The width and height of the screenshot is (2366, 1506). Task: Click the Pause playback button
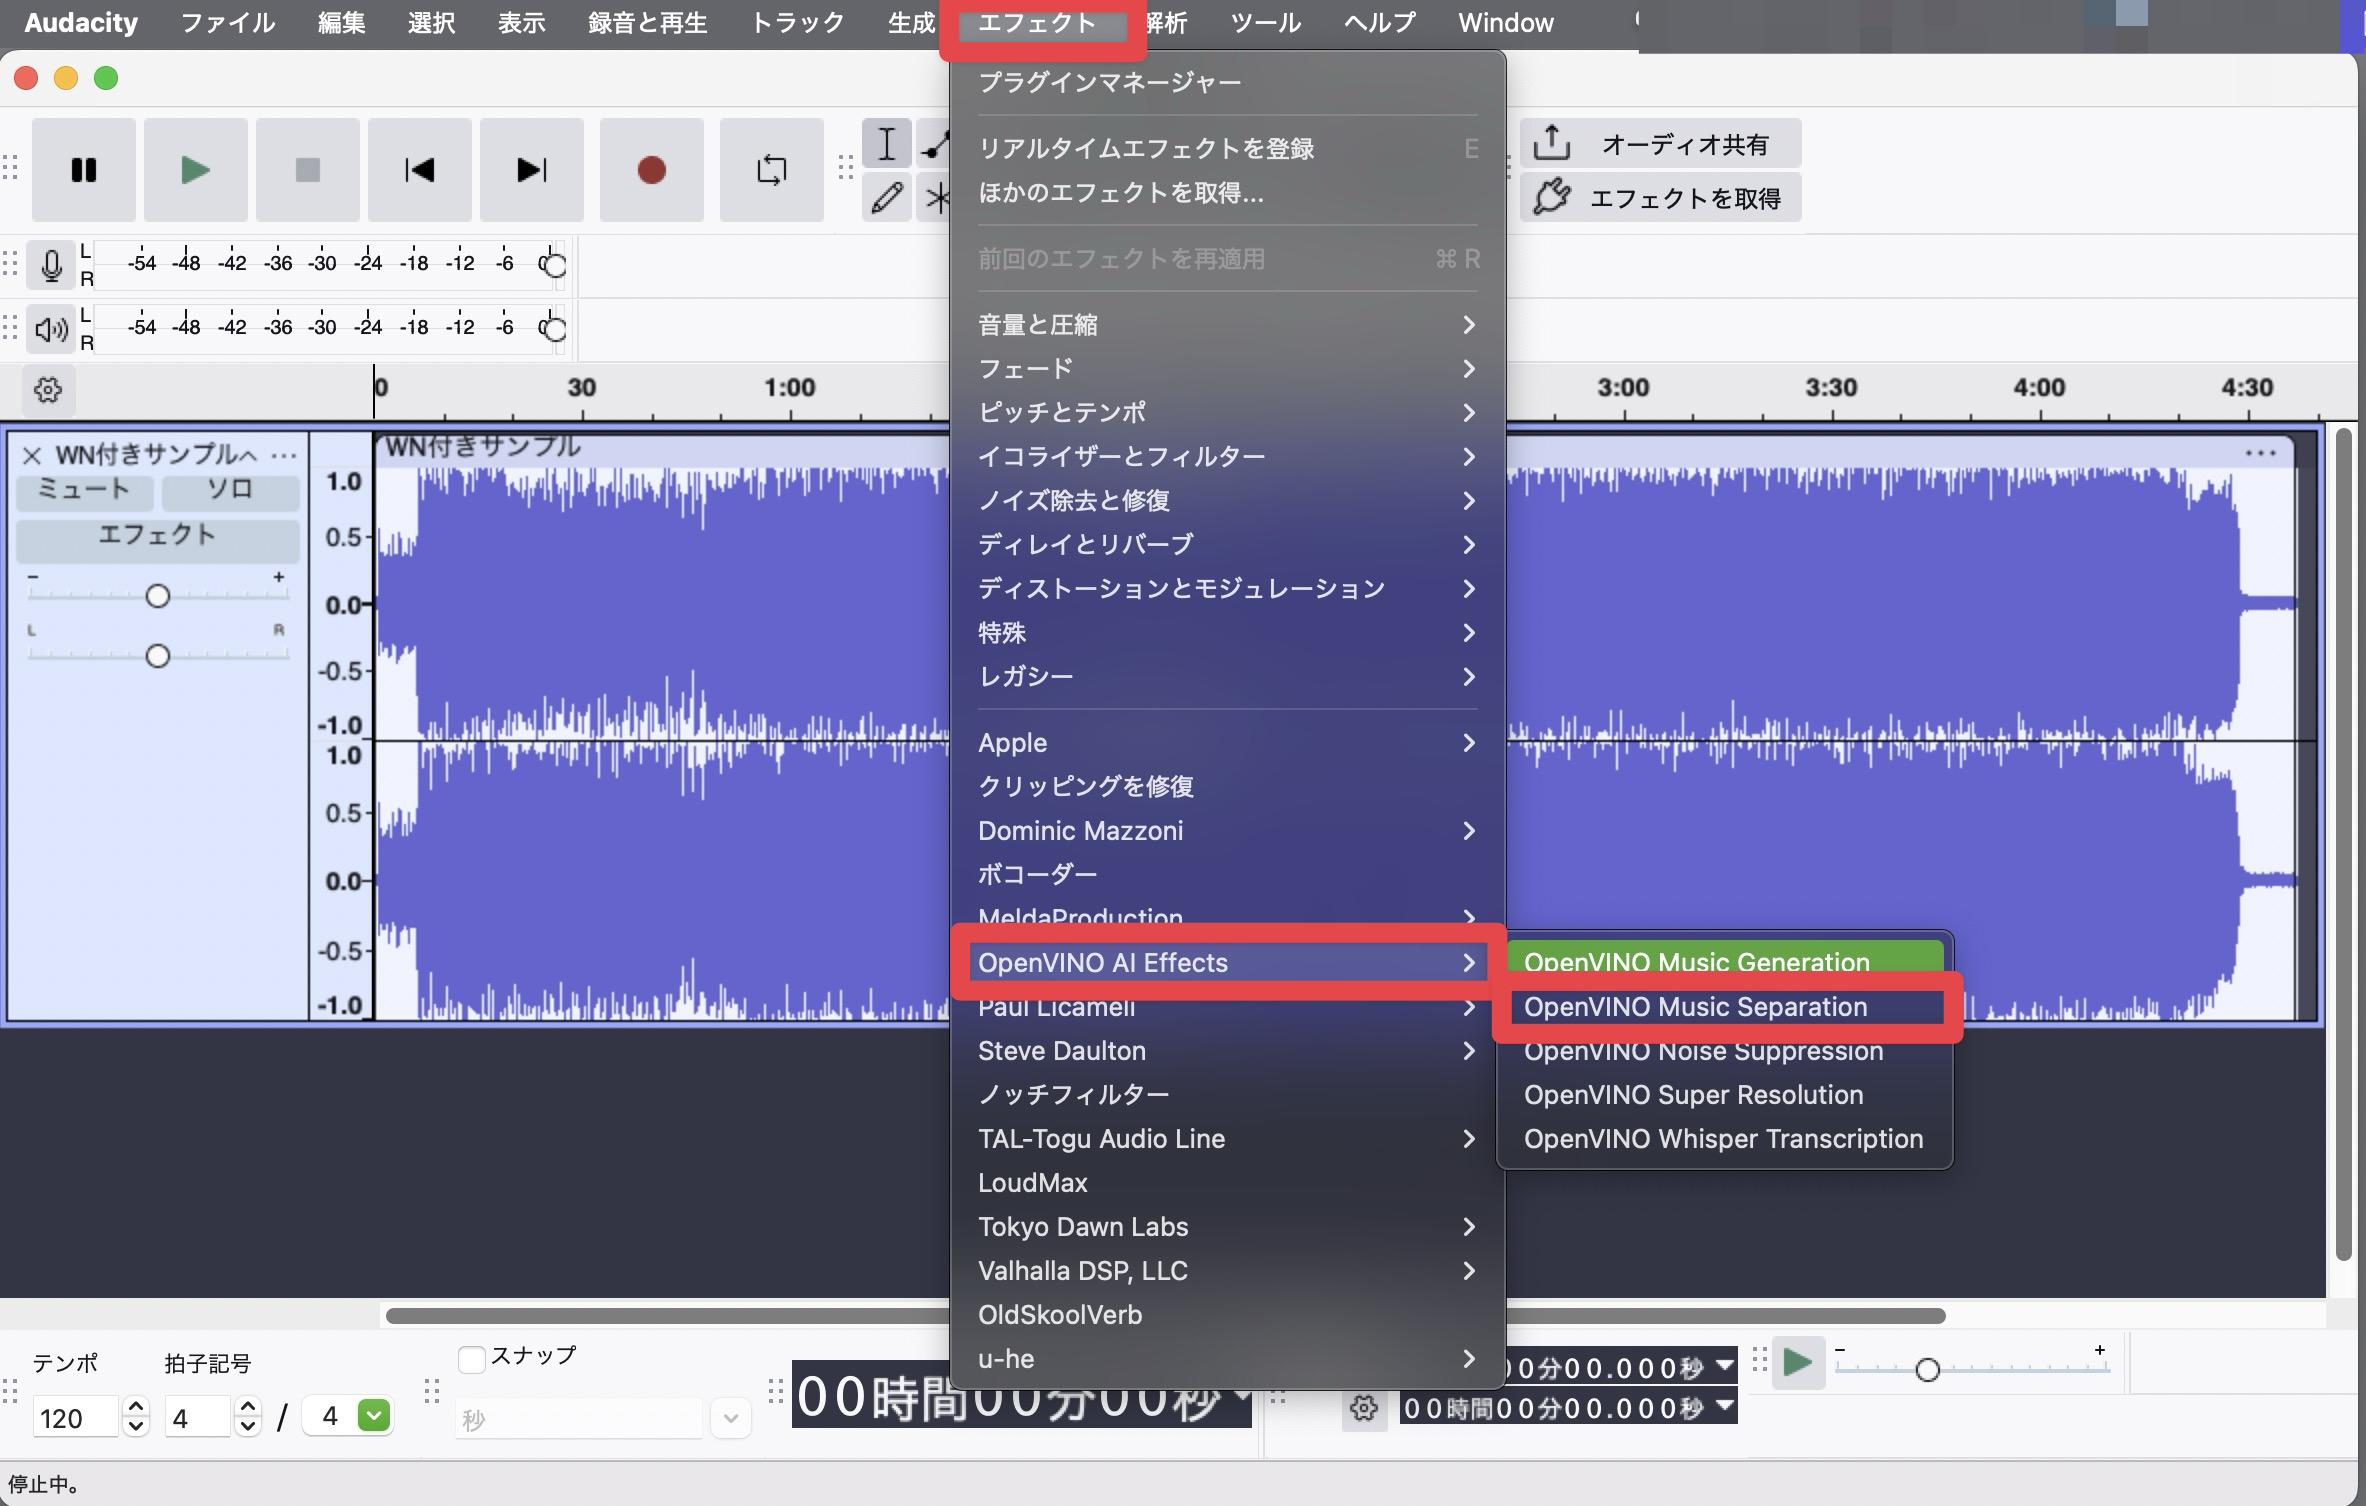click(84, 170)
